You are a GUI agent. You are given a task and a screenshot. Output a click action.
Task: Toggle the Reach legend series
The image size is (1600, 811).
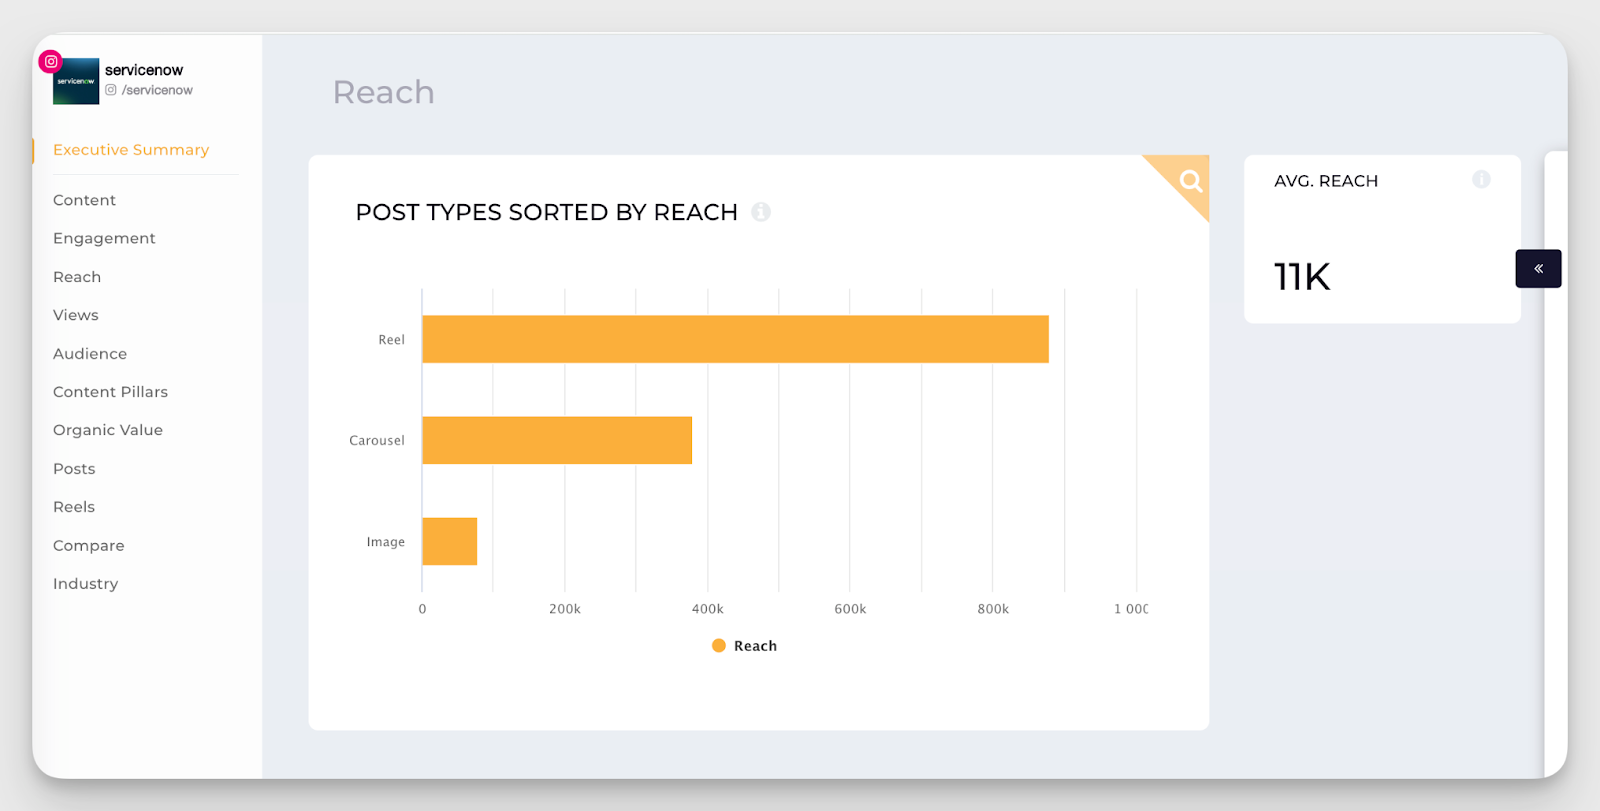click(x=755, y=646)
